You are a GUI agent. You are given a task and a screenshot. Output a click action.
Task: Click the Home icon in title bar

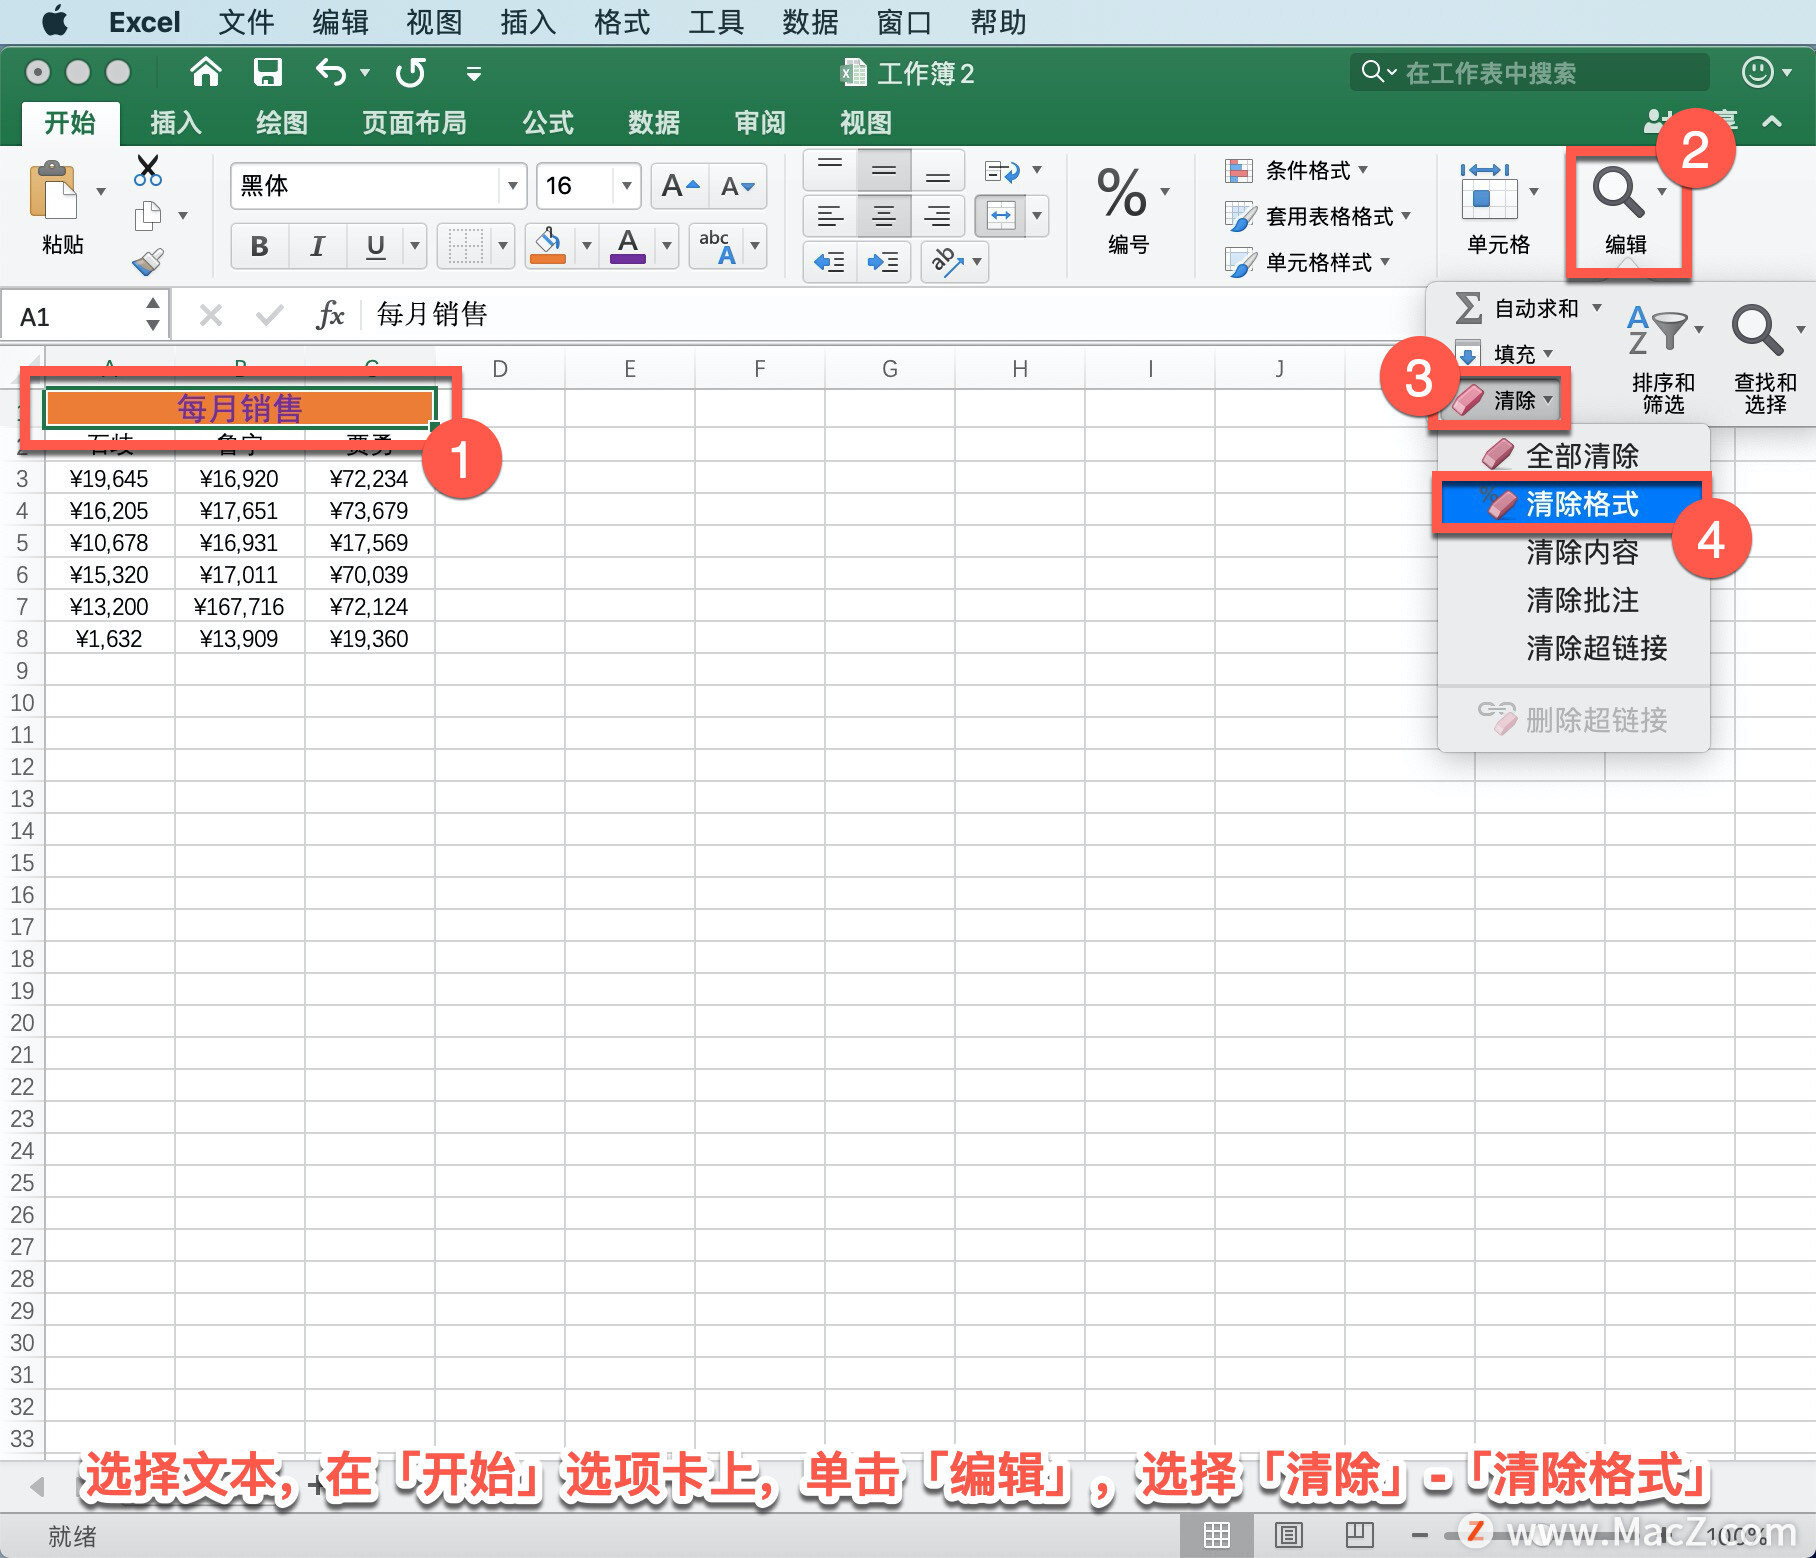pyautogui.click(x=205, y=72)
